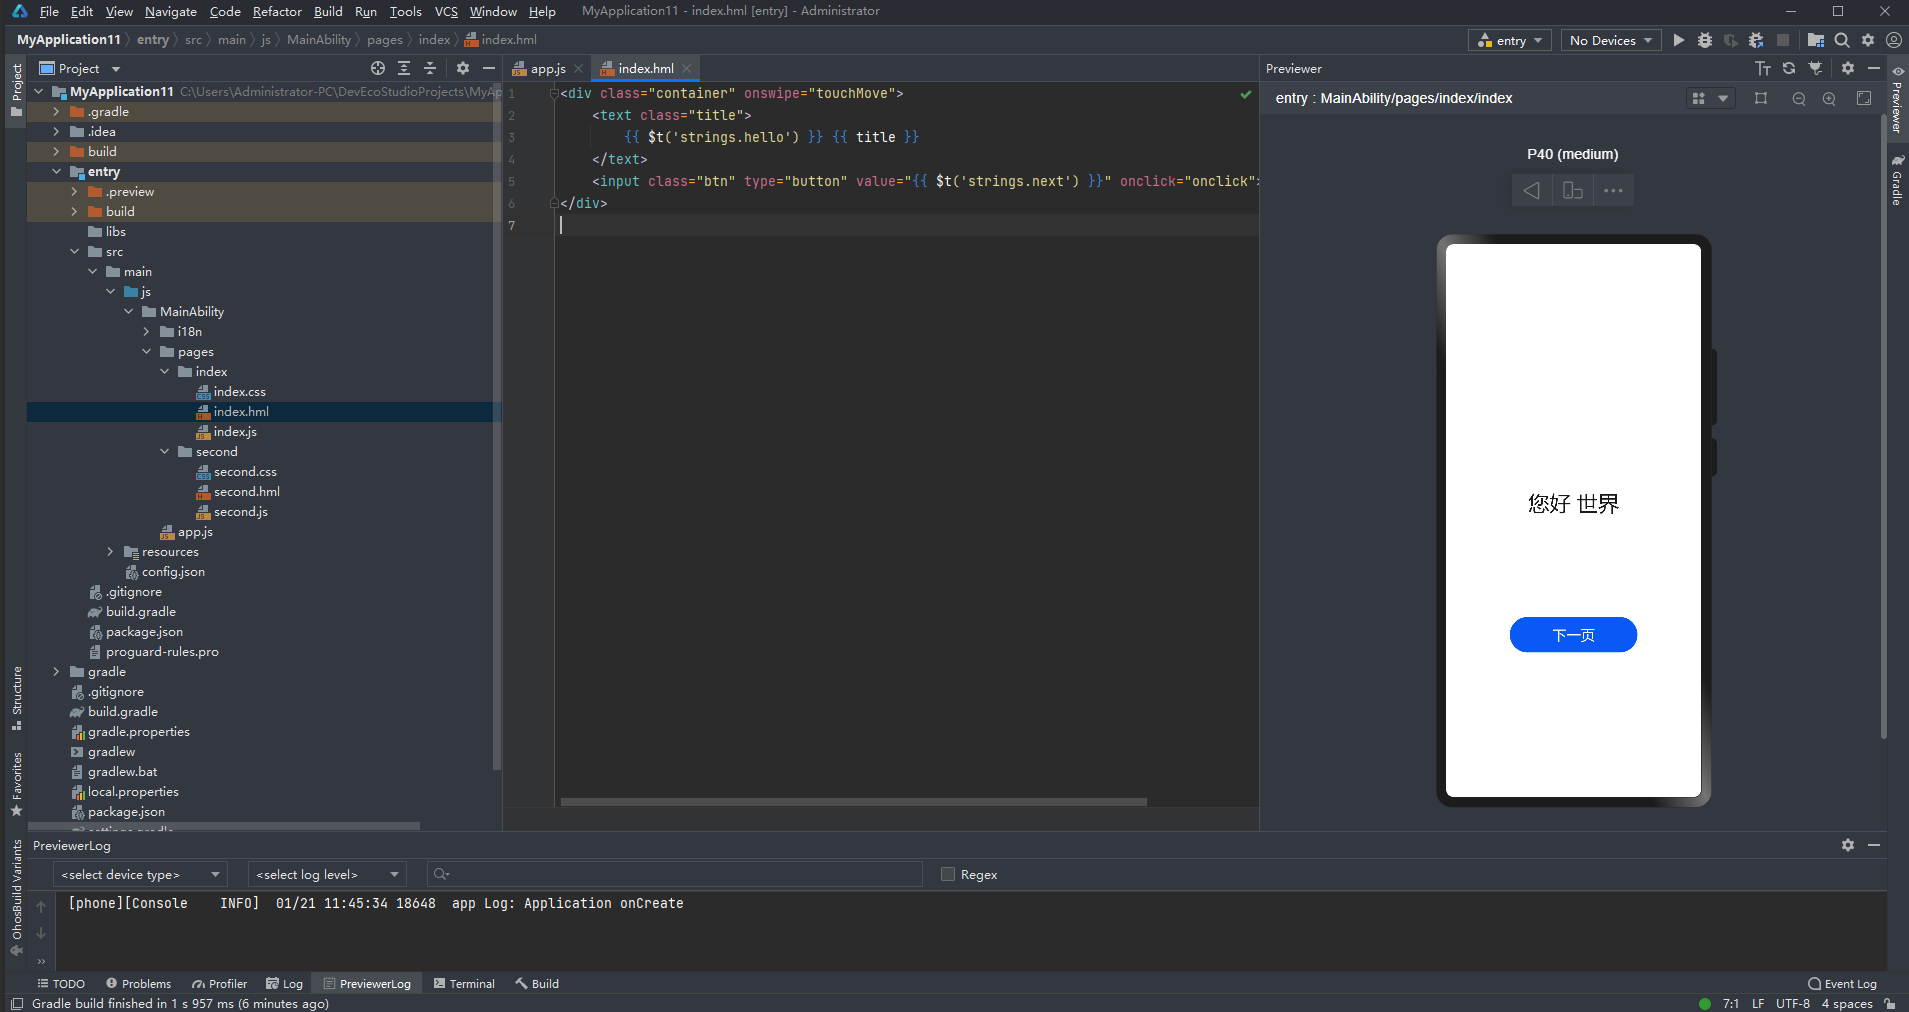Collapse the second folder
Viewport: 1909px width, 1012px height.
click(x=164, y=452)
